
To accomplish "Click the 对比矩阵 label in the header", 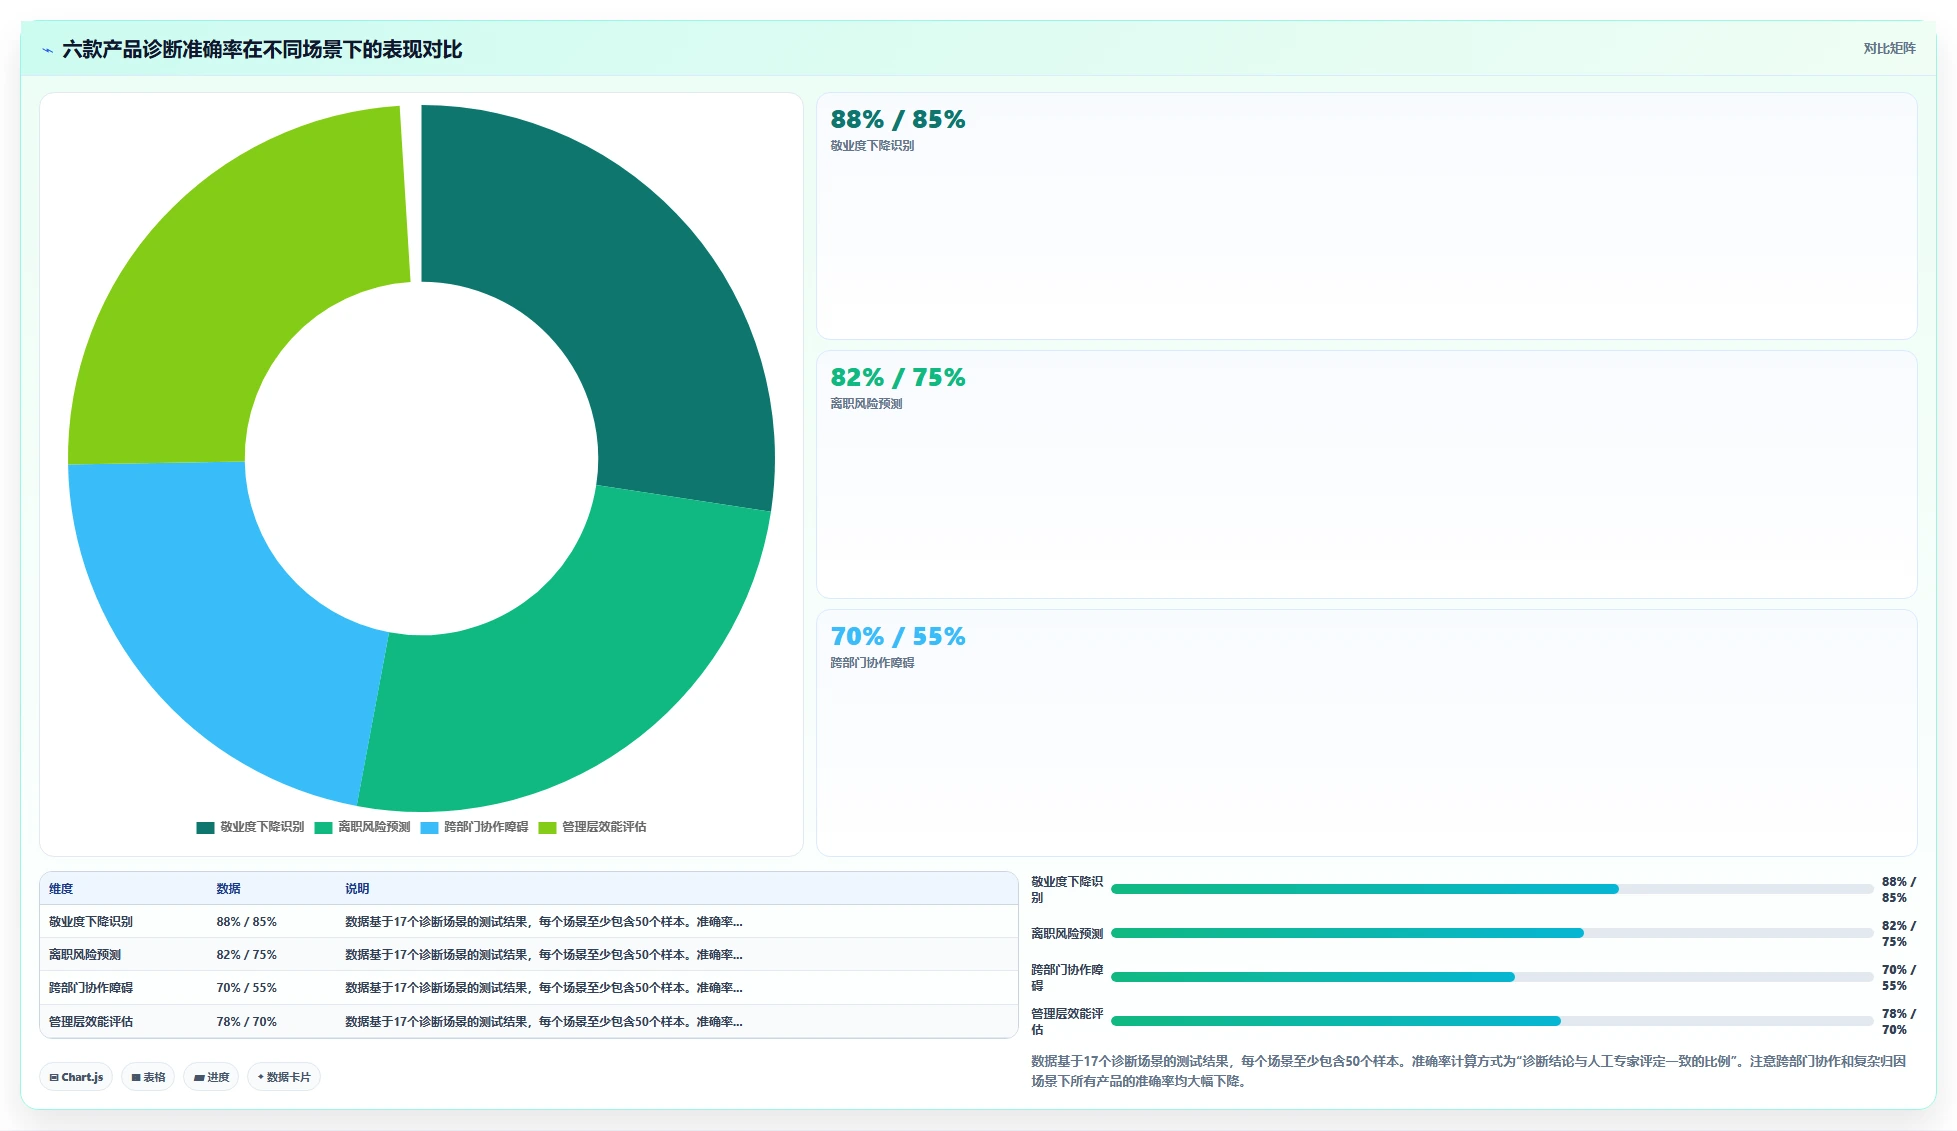I will (x=1889, y=48).
